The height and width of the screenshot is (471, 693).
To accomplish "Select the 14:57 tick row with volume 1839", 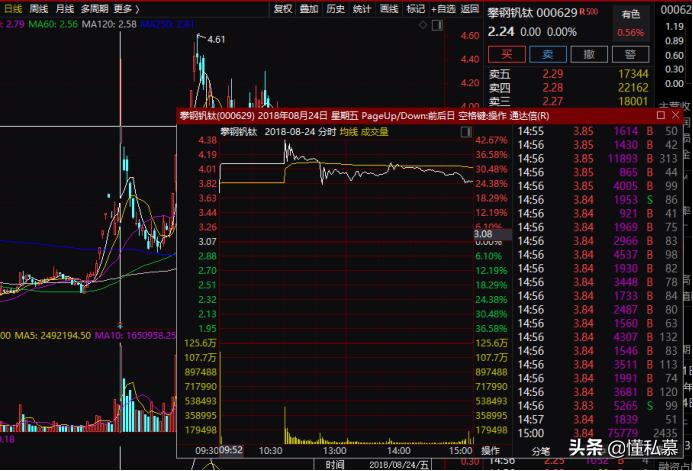I will pos(598,420).
